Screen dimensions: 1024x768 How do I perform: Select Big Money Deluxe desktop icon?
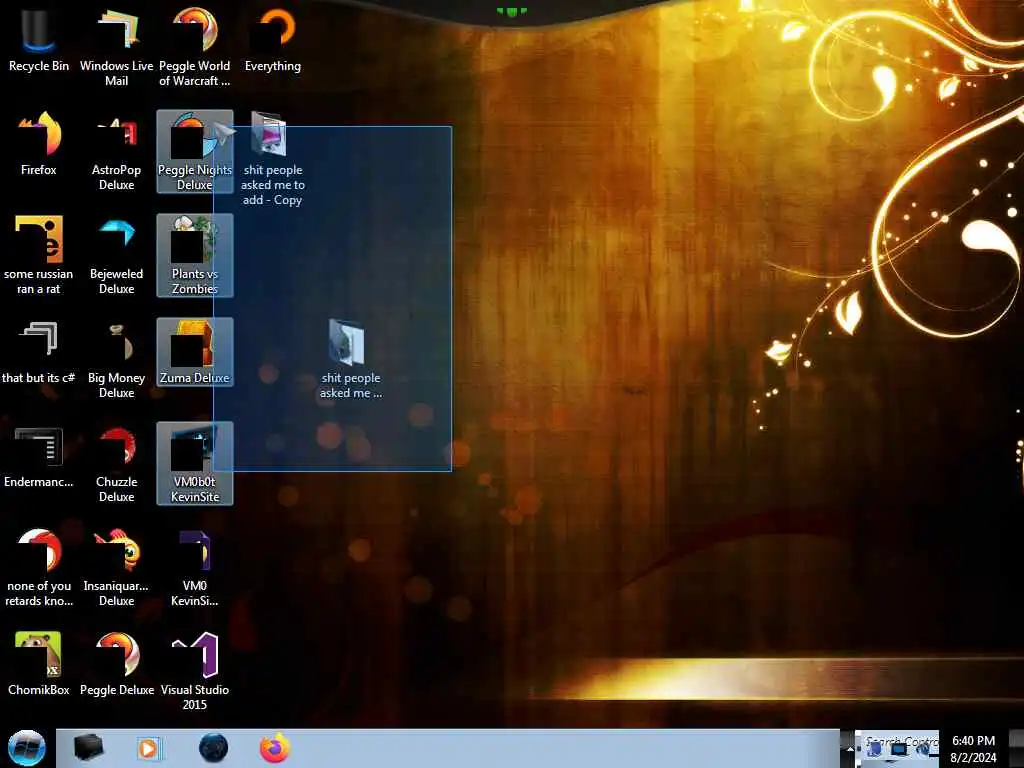116,359
